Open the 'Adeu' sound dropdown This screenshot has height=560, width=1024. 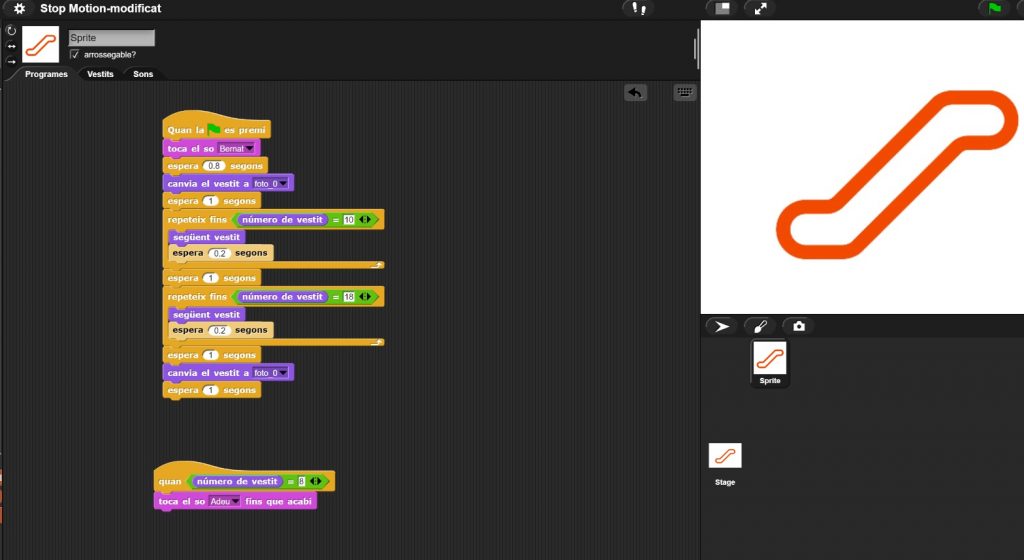point(236,502)
